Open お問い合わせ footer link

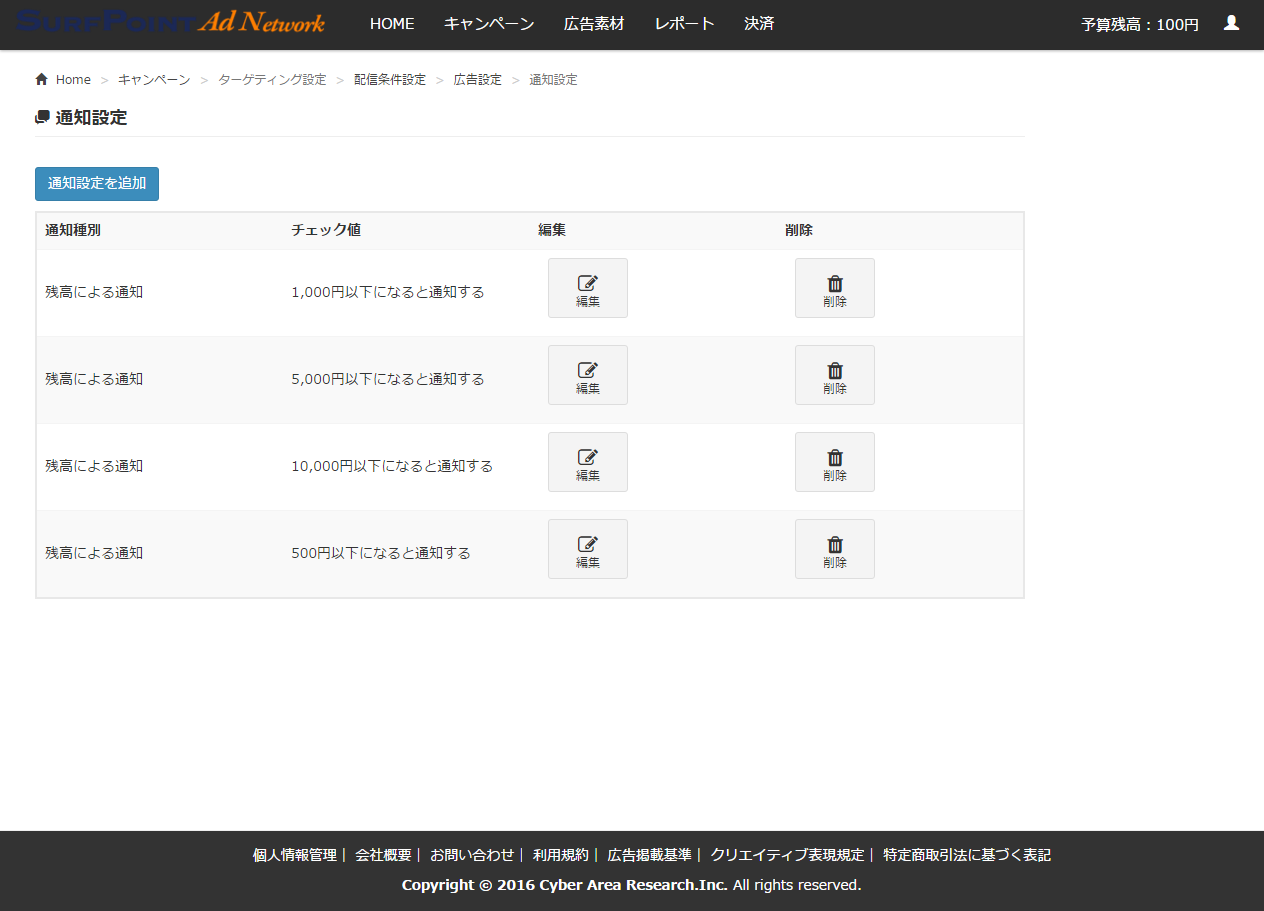[472, 855]
